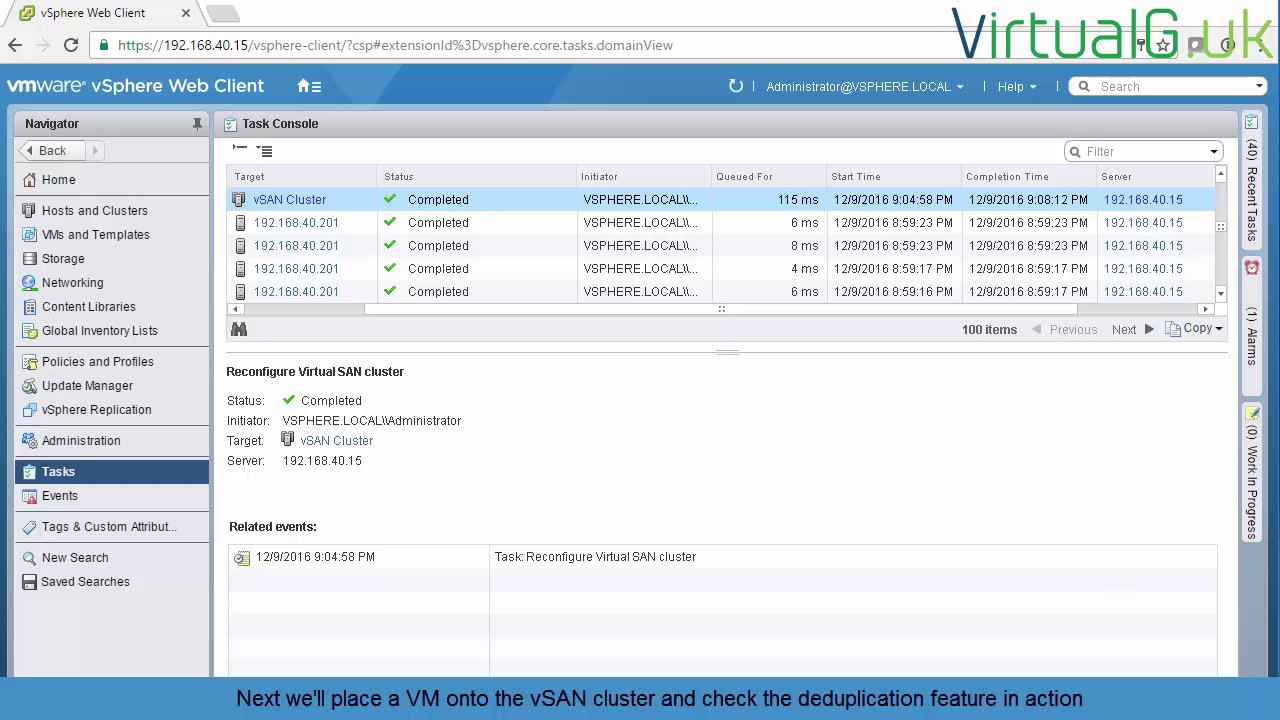
Task: Sort by Completion Time column header
Action: [x=1028, y=177]
